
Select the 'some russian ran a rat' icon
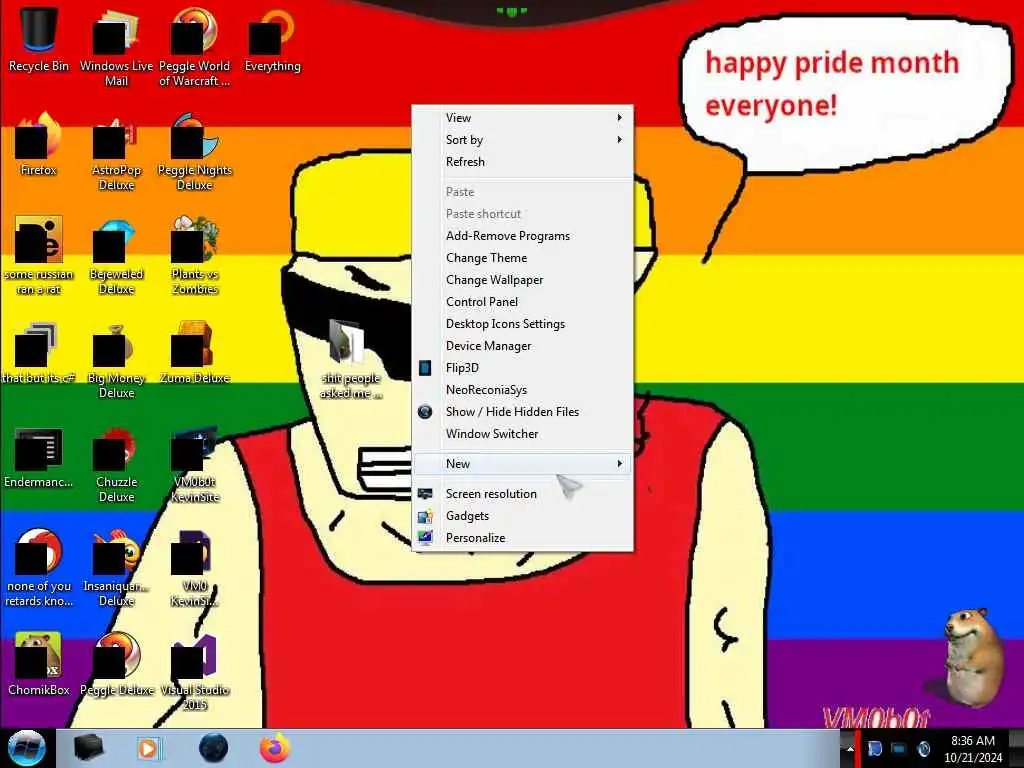pyautogui.click(x=39, y=255)
